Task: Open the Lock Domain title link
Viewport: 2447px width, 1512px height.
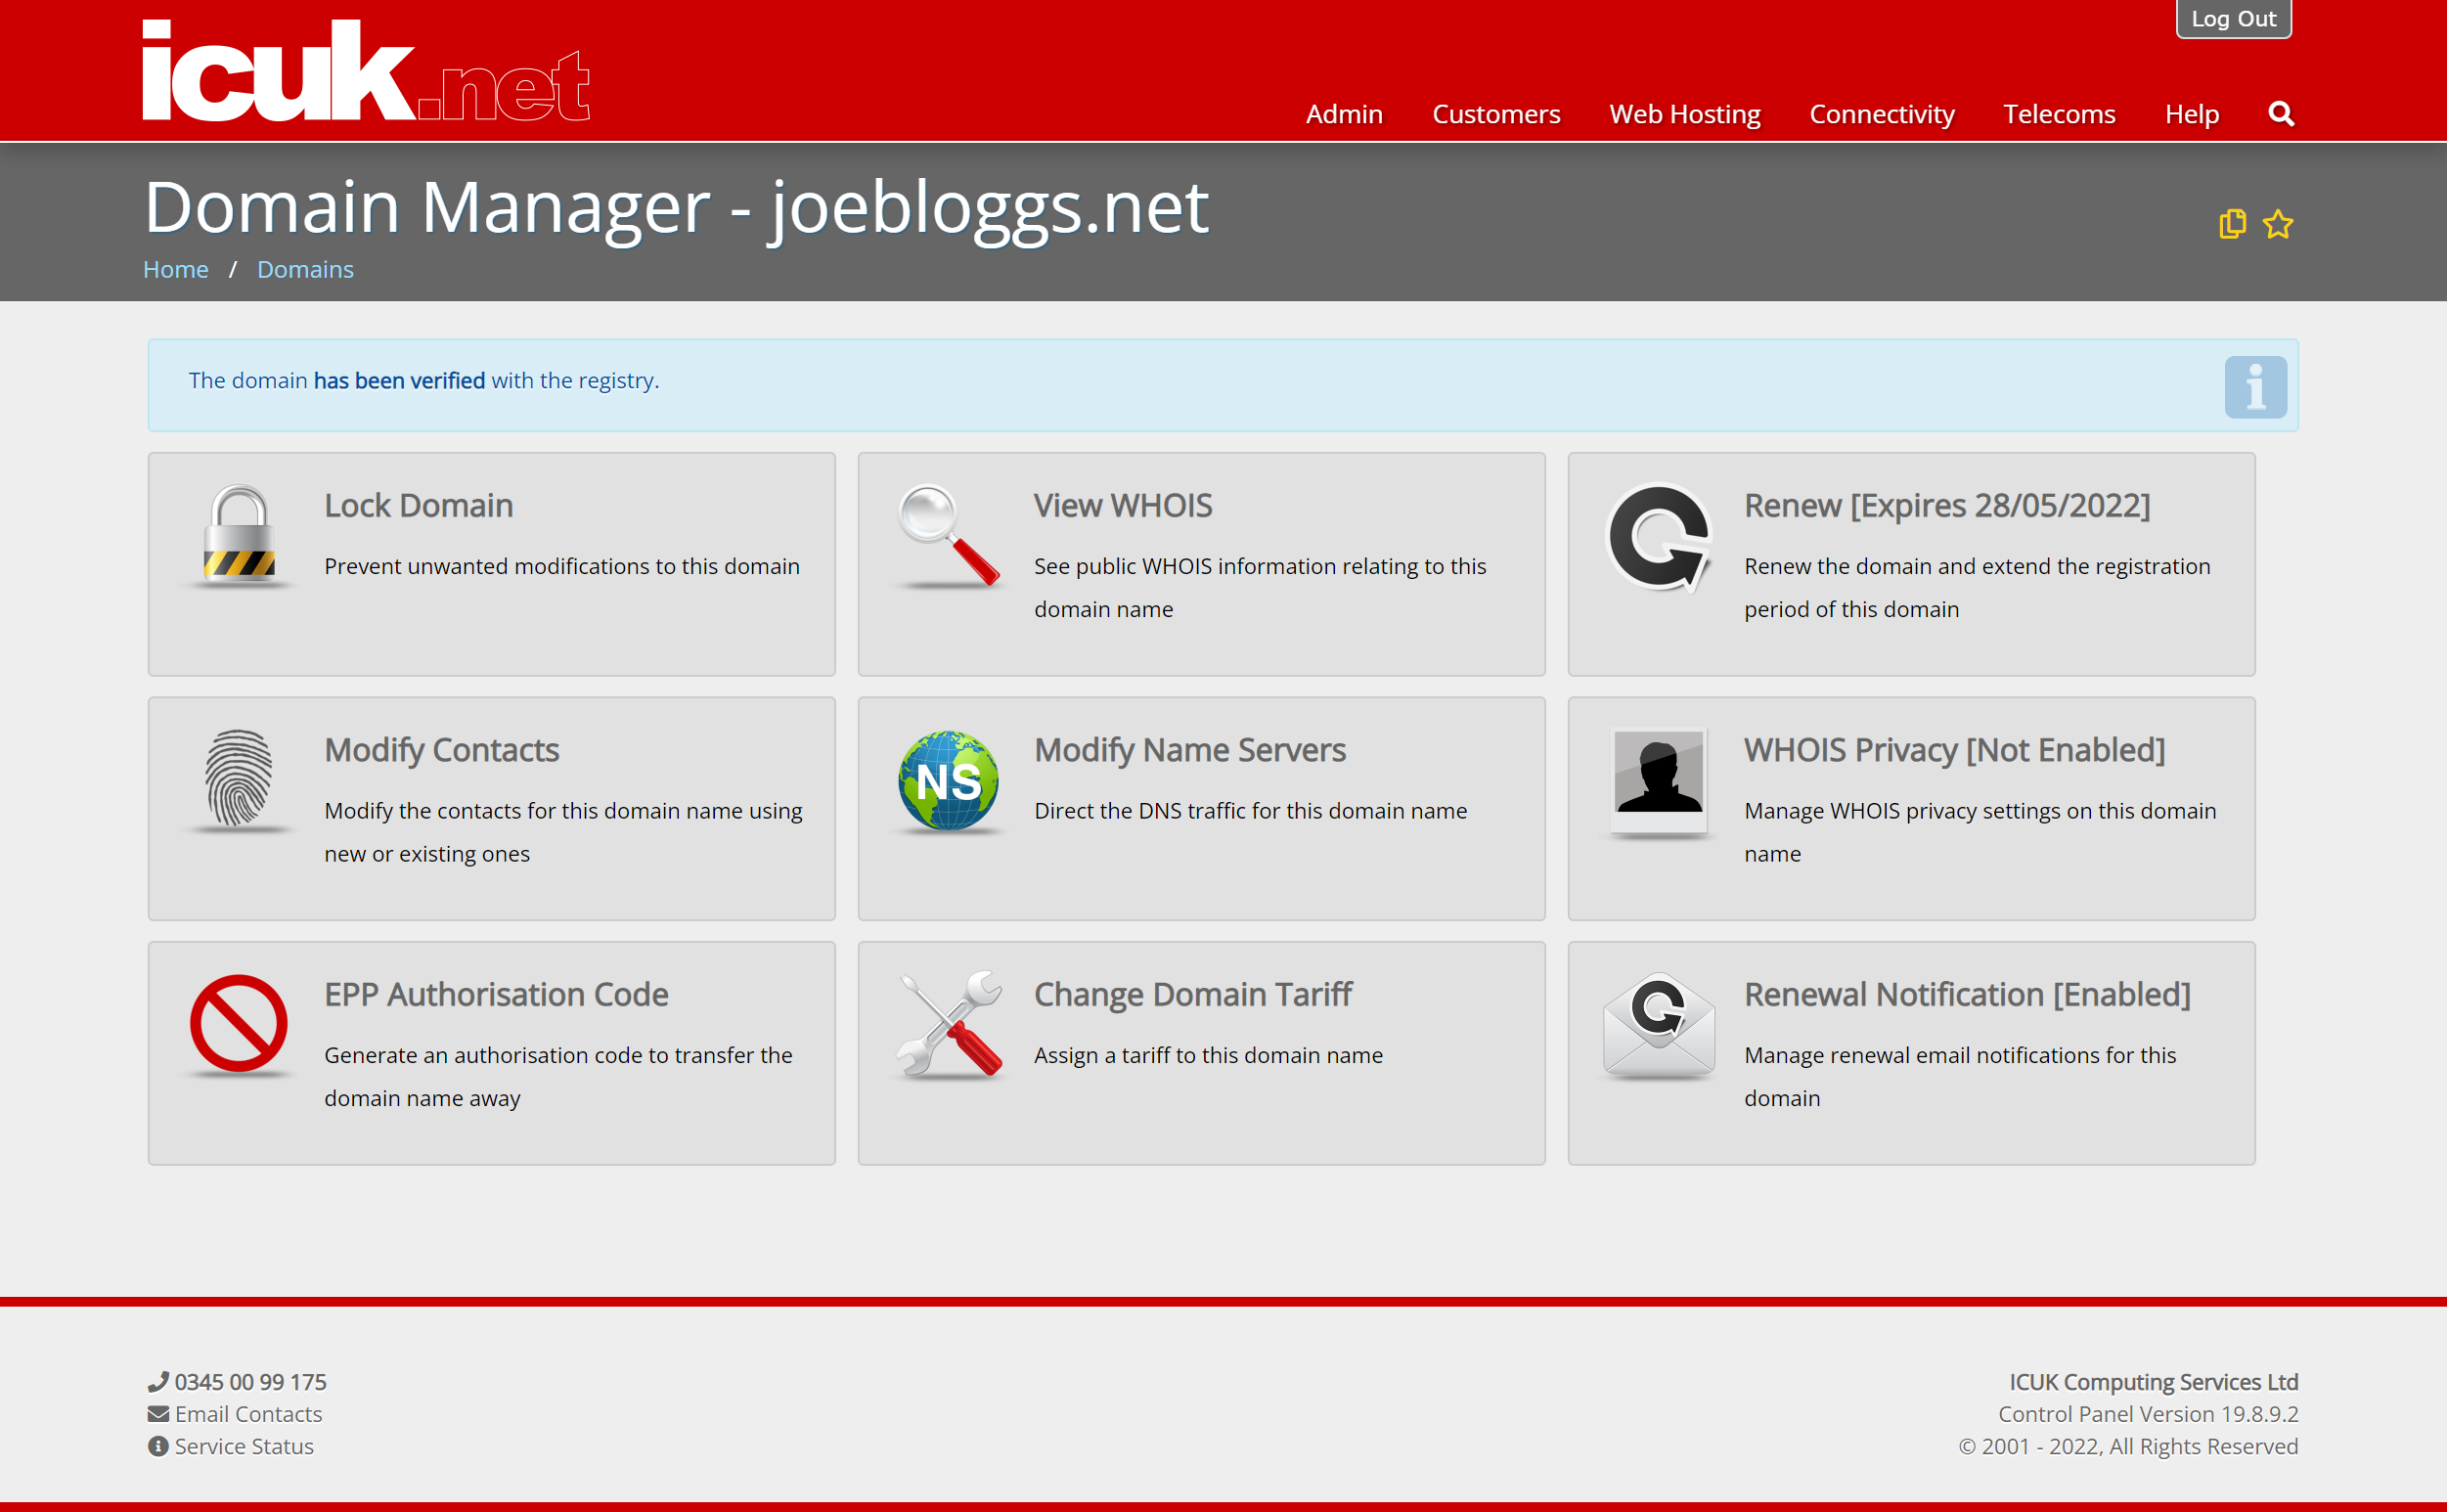Action: (418, 505)
